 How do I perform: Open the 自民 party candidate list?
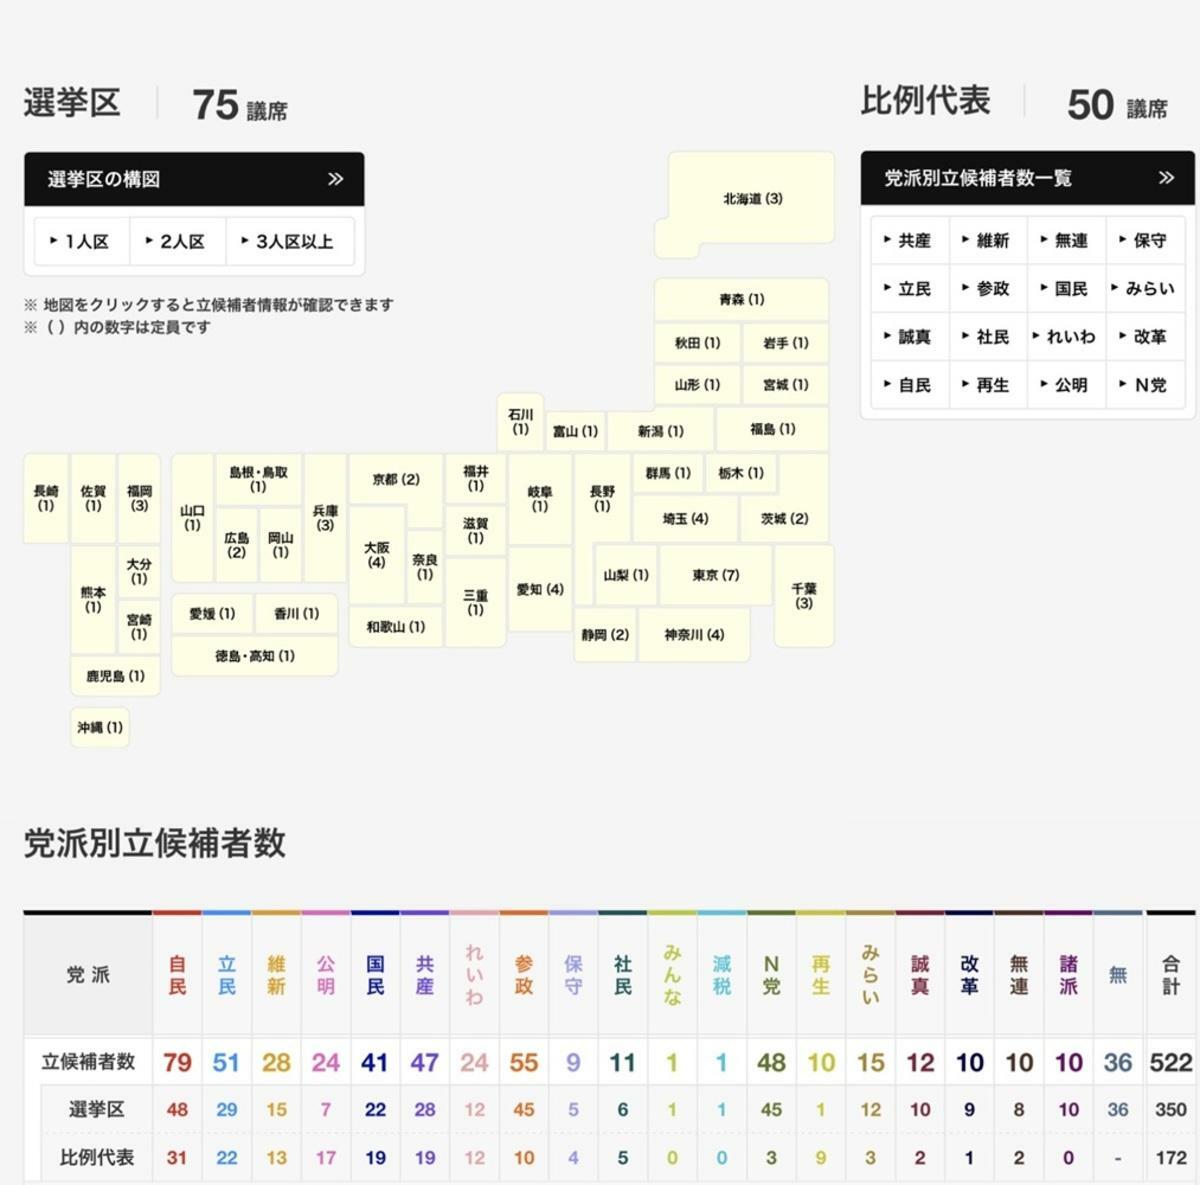pos(909,384)
